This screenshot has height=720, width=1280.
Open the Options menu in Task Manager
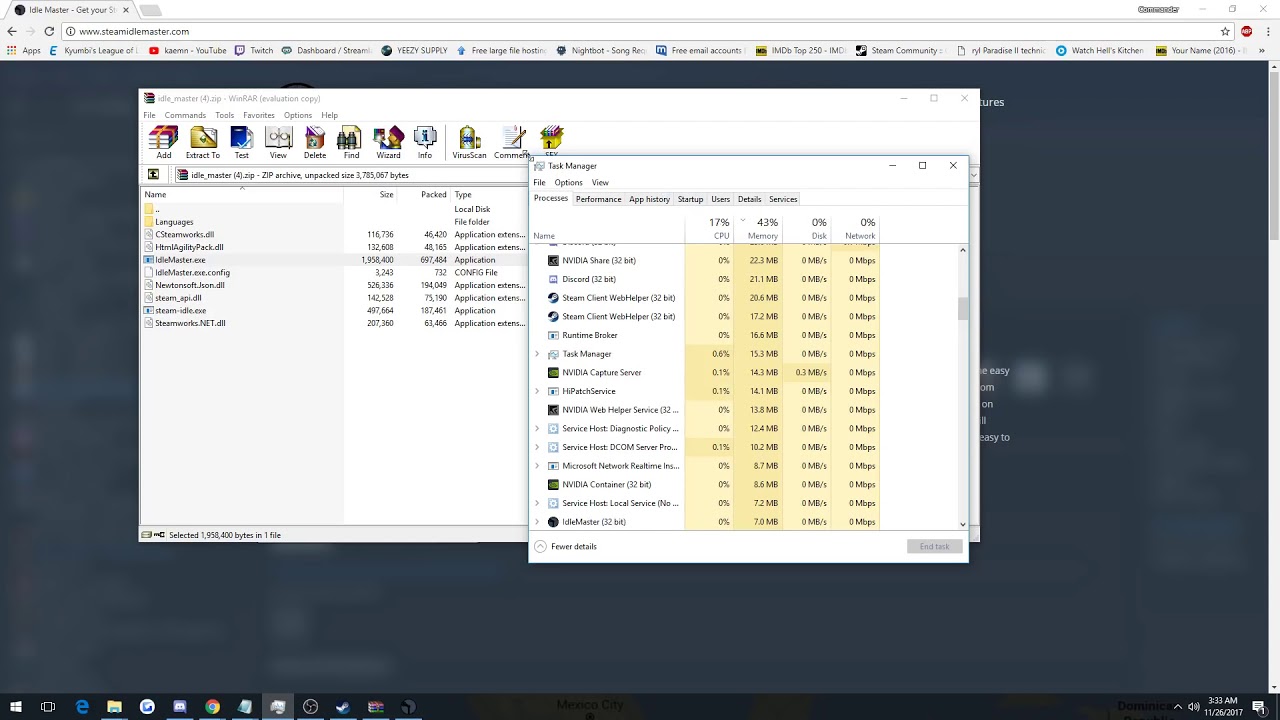click(x=568, y=182)
